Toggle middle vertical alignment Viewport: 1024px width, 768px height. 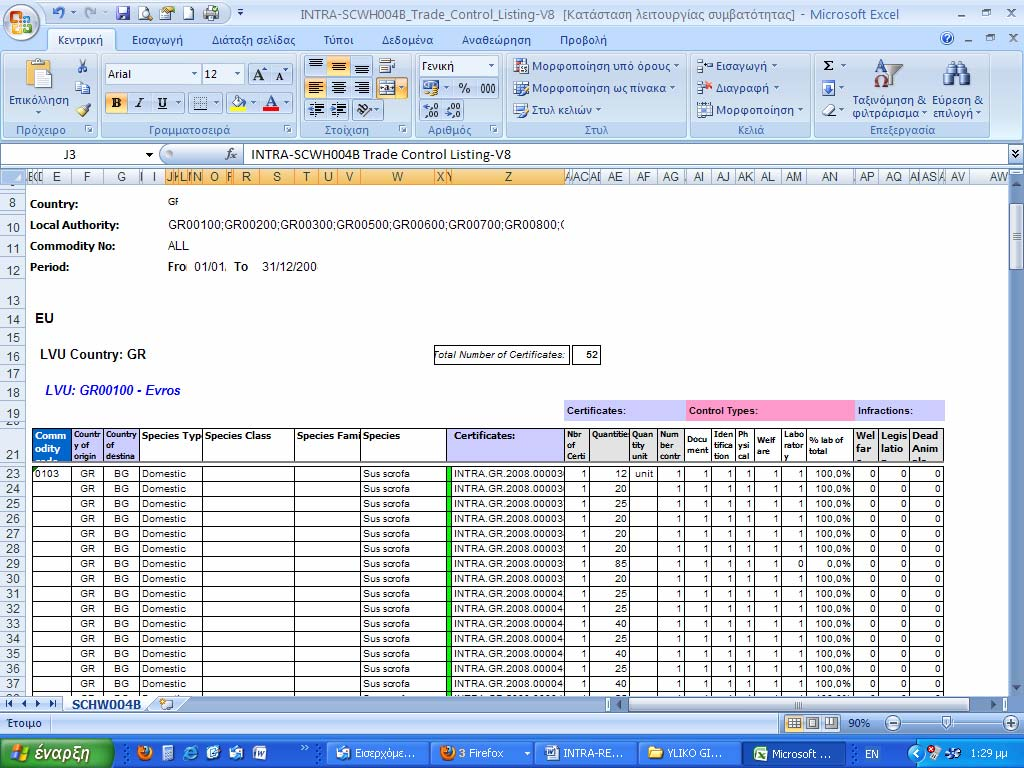339,66
